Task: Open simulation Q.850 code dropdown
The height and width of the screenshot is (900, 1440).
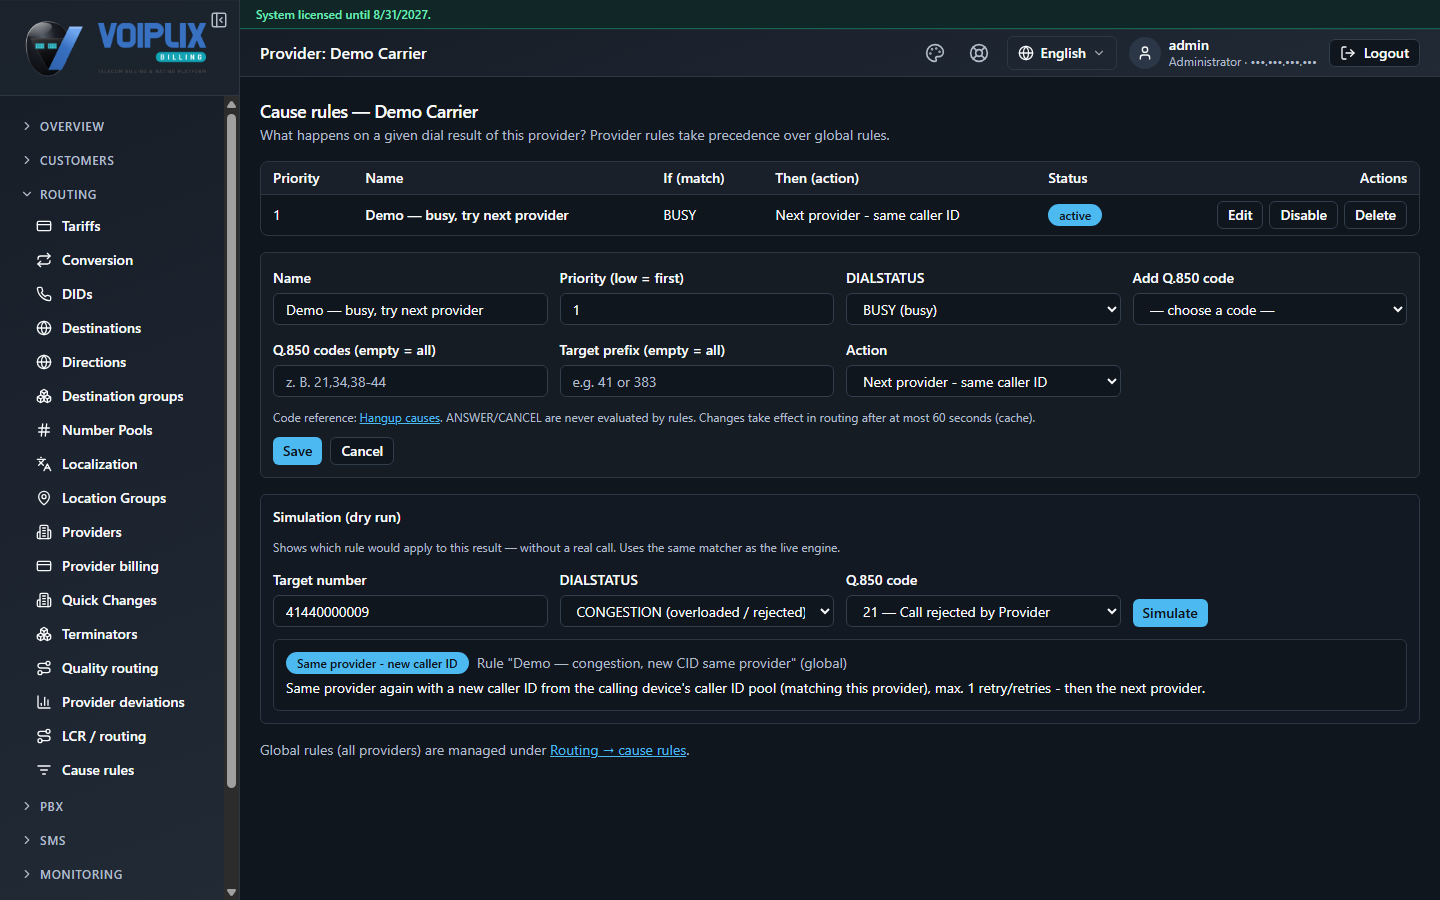Action: click(x=983, y=612)
